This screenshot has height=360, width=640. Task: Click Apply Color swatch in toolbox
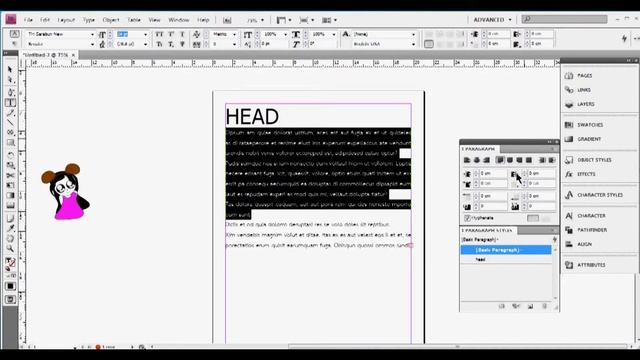point(10,287)
